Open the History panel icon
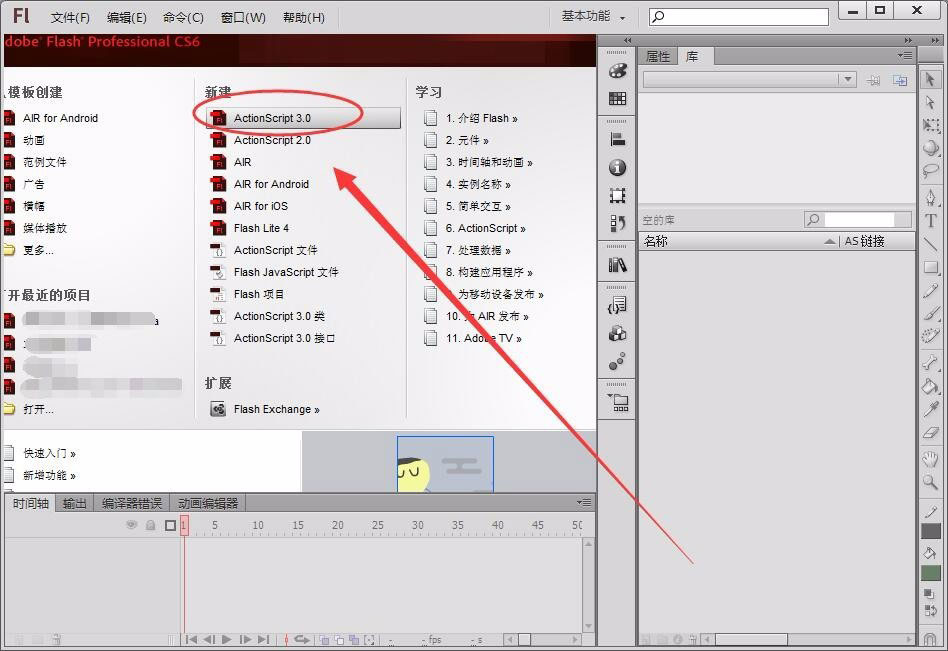Image resolution: width=948 pixels, height=651 pixels. point(617,224)
